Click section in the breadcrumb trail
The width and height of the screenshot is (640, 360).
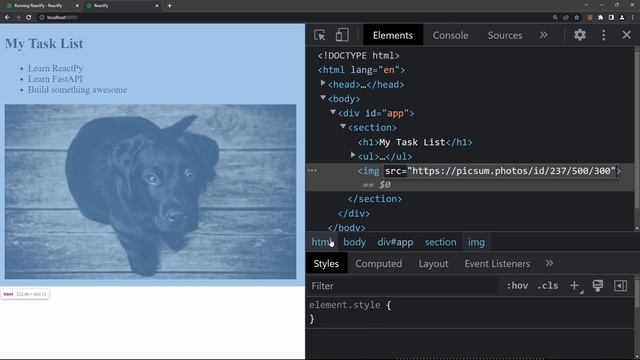(440, 242)
